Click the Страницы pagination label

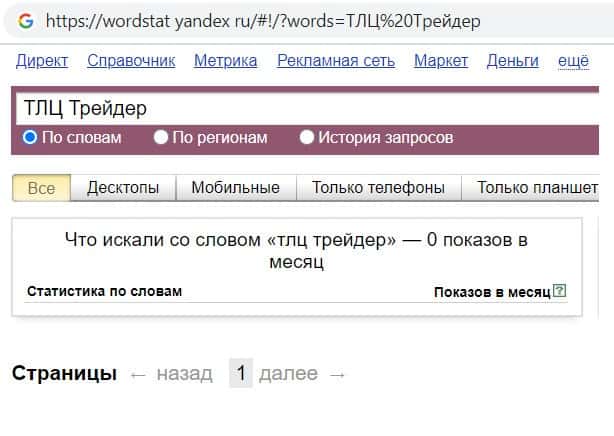(x=64, y=373)
